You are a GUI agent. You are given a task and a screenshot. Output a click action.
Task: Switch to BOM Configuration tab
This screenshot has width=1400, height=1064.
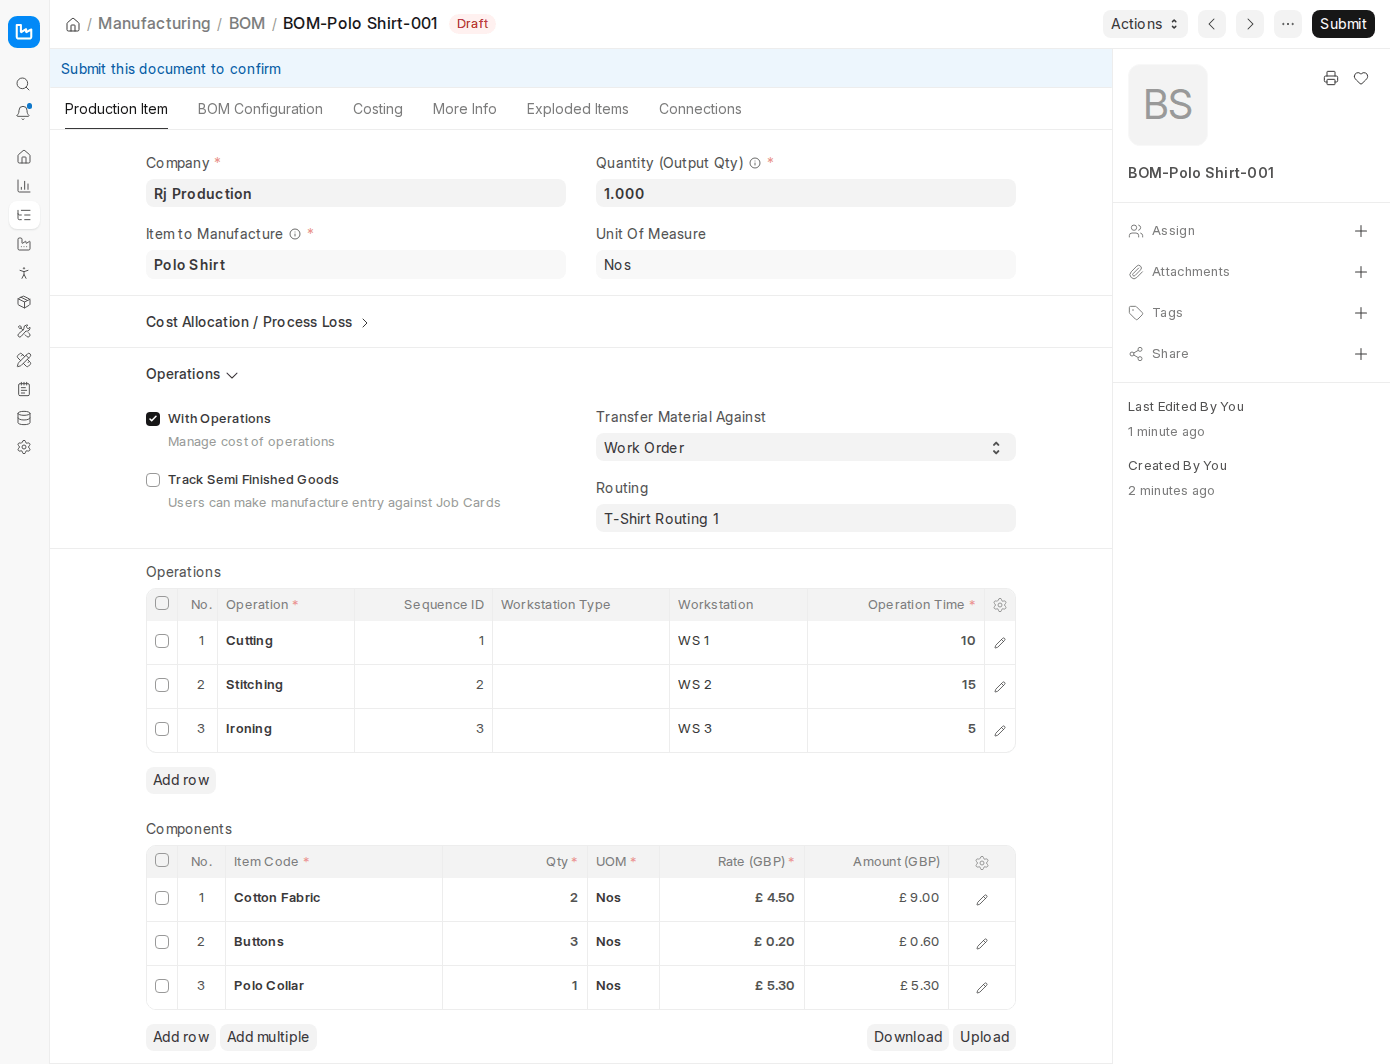(x=260, y=109)
